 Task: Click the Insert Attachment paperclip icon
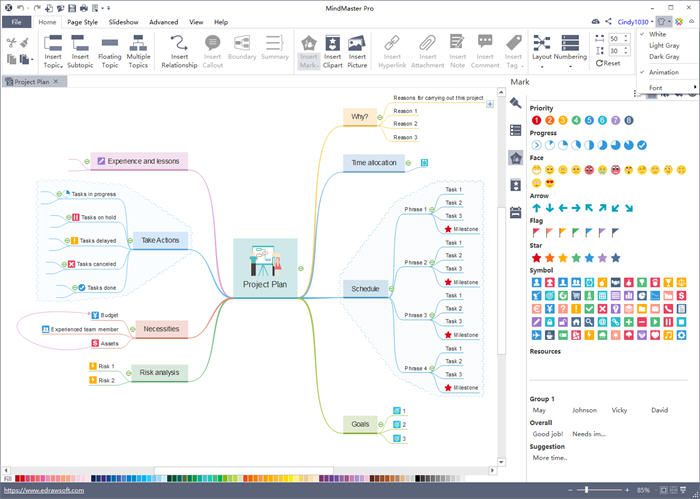427,43
